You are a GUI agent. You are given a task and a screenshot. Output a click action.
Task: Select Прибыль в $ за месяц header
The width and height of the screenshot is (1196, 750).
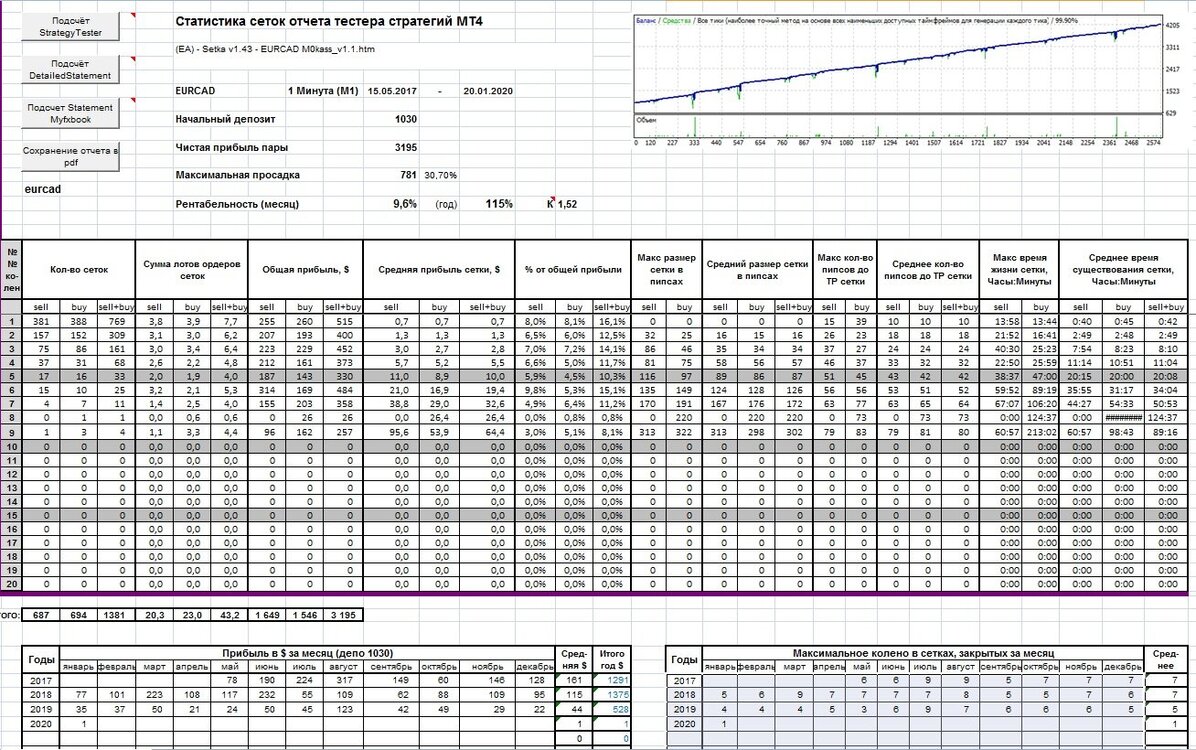click(x=307, y=653)
